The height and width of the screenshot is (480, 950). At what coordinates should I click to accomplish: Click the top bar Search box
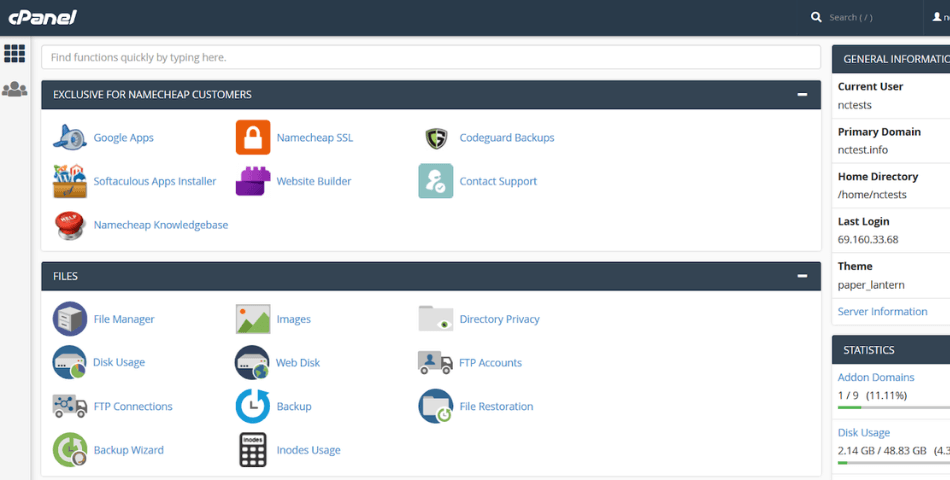point(865,17)
